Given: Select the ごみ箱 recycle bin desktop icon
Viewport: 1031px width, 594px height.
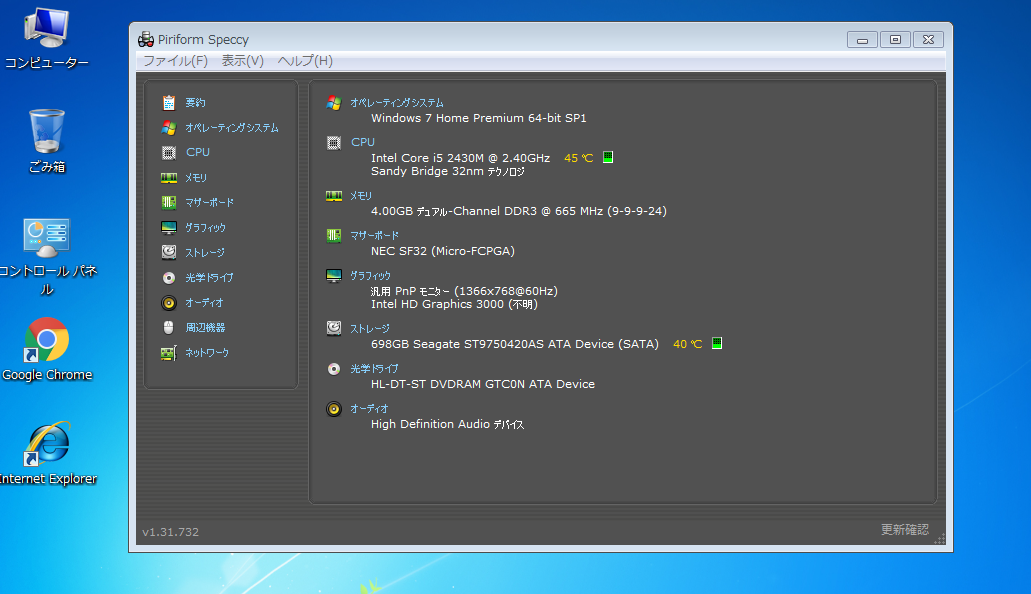Looking at the screenshot, I should click(47, 141).
